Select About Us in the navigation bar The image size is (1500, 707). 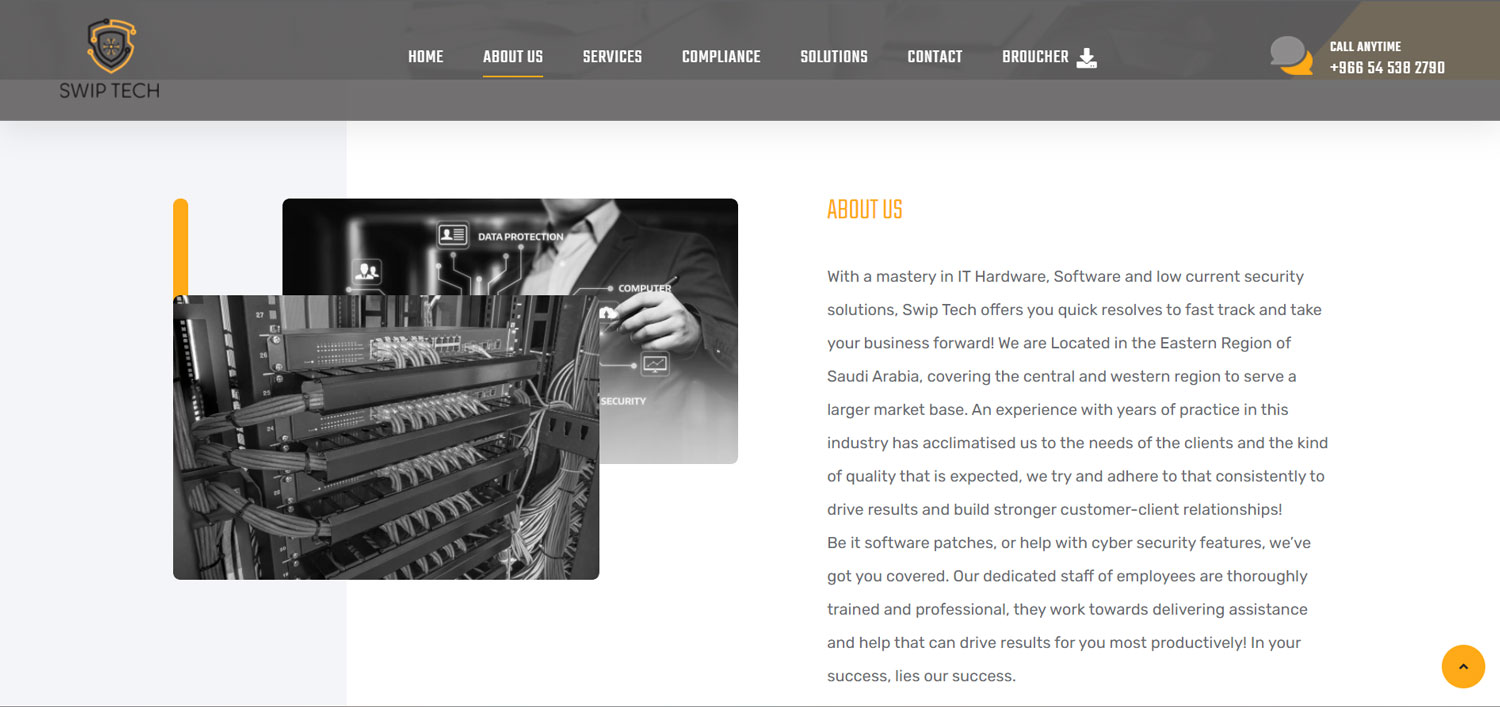(513, 57)
